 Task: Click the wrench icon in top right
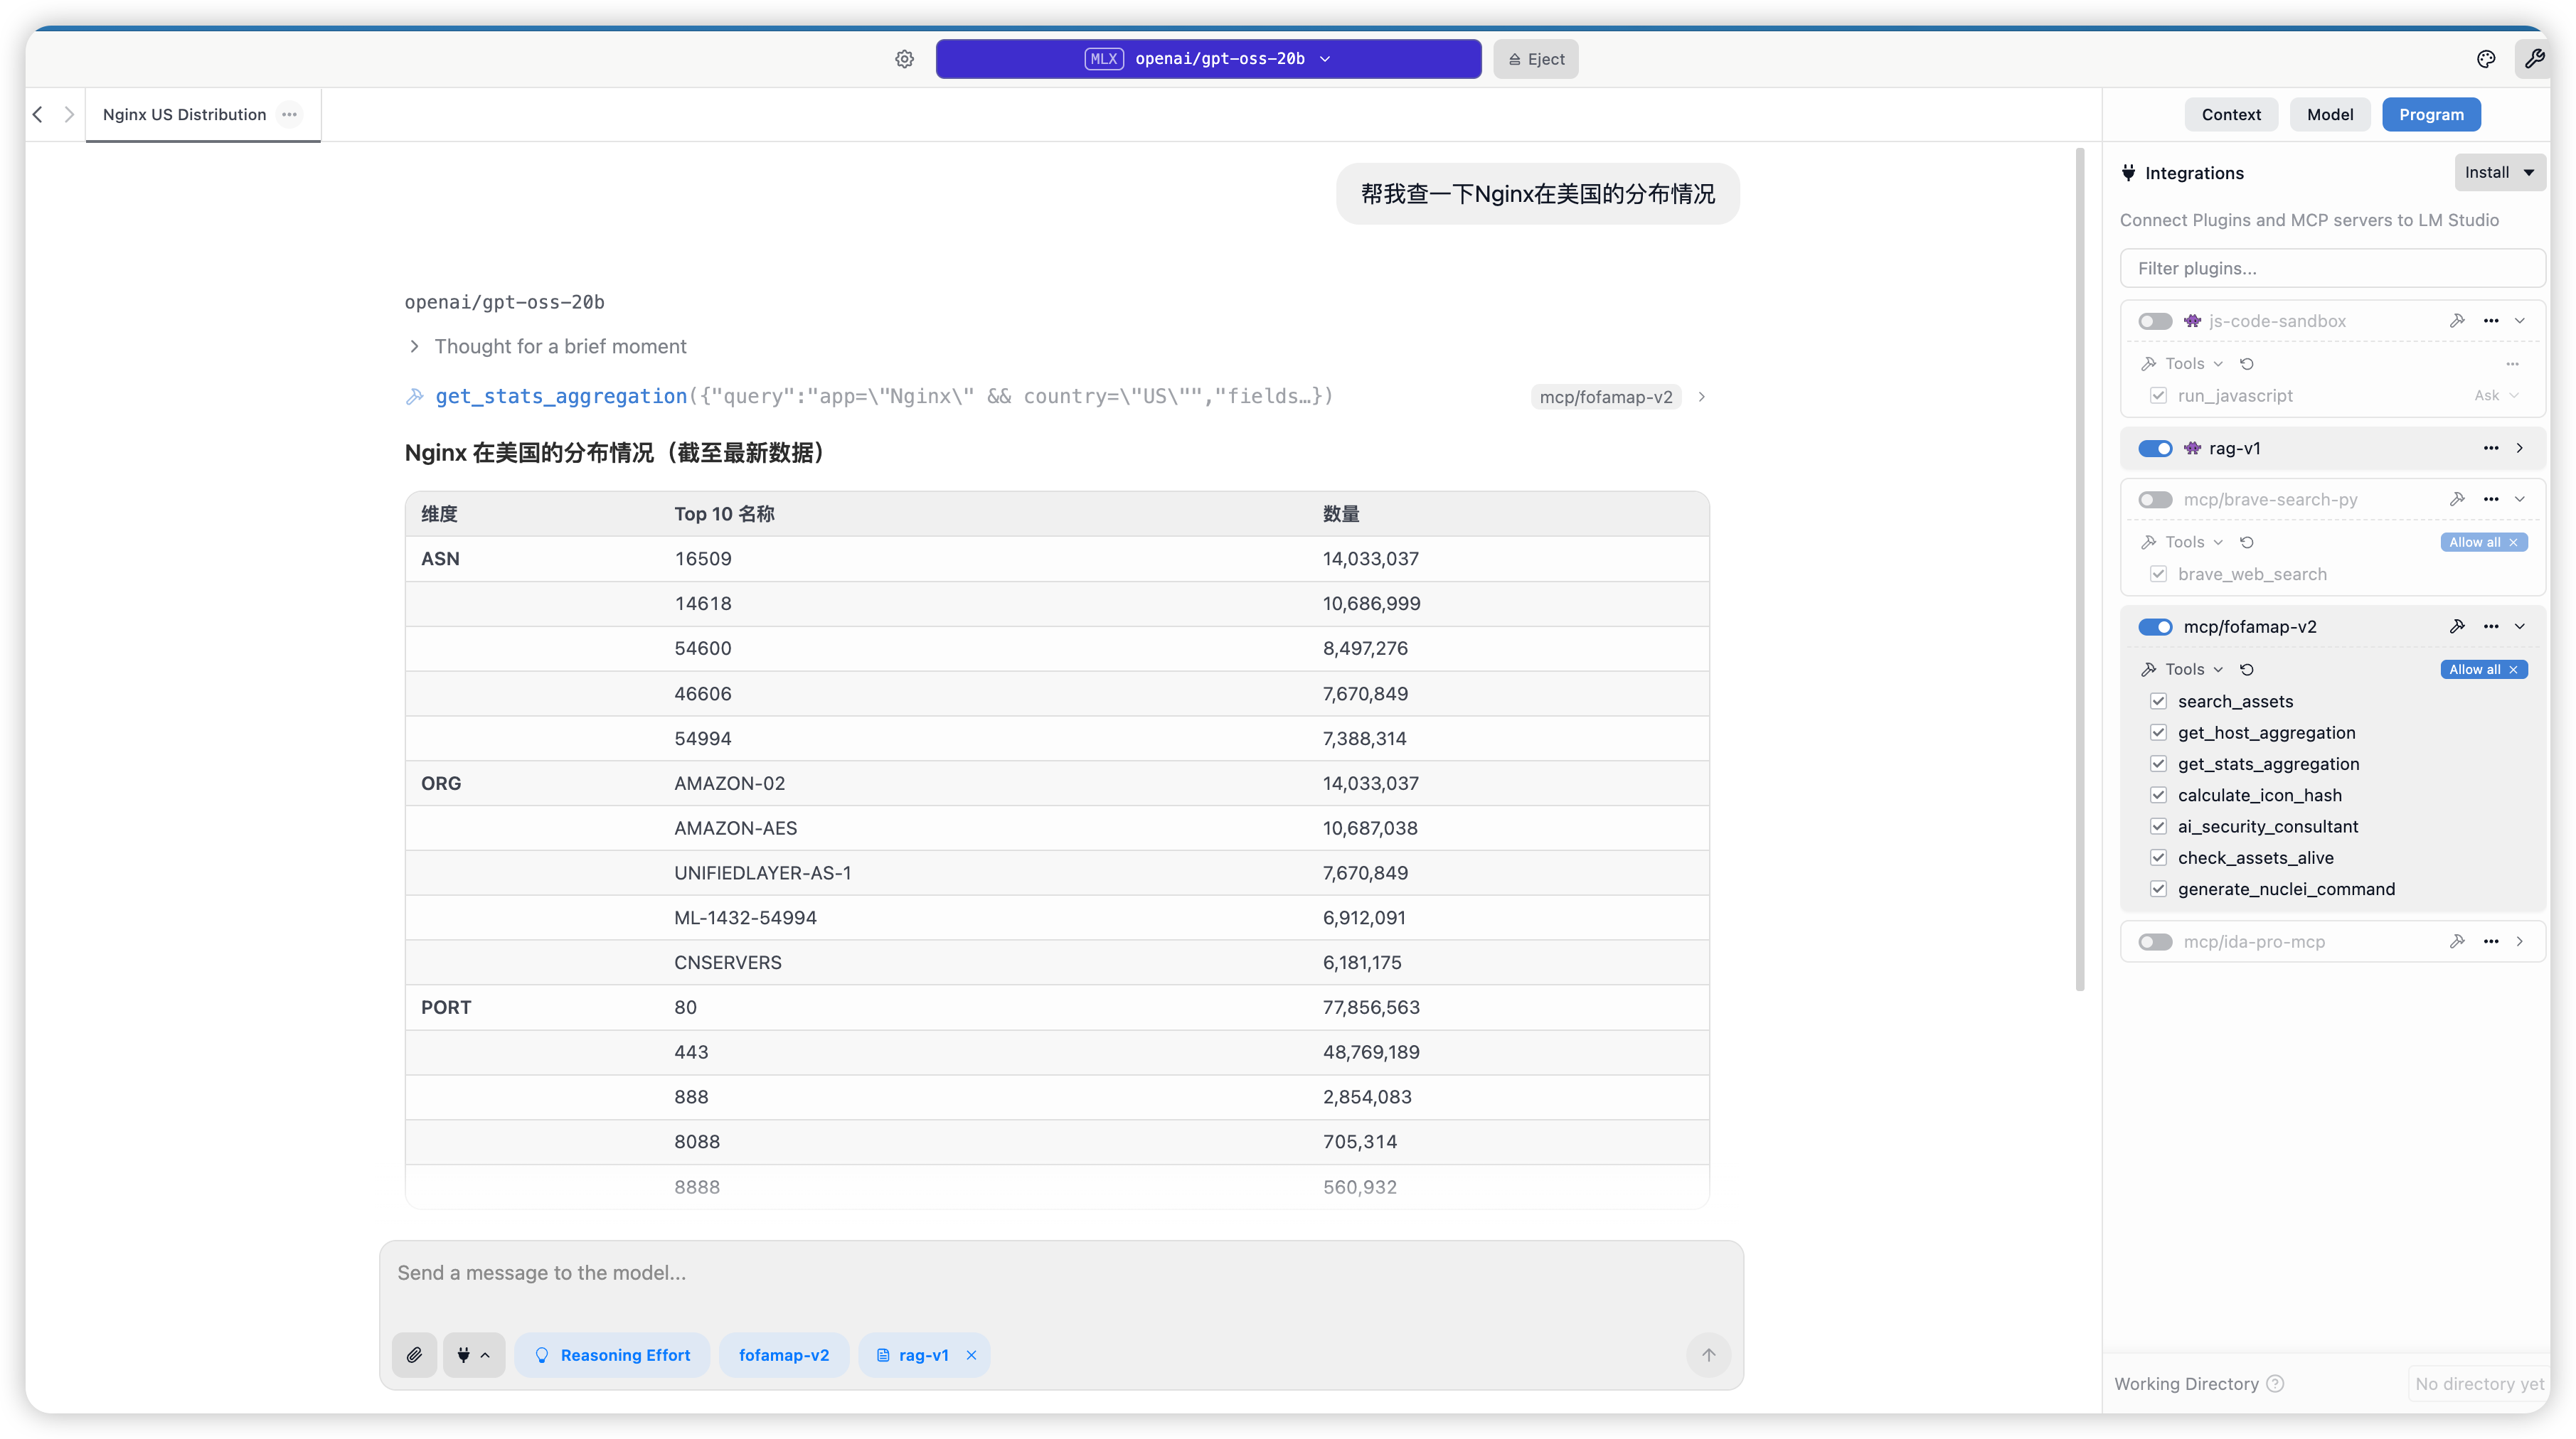(x=2533, y=59)
